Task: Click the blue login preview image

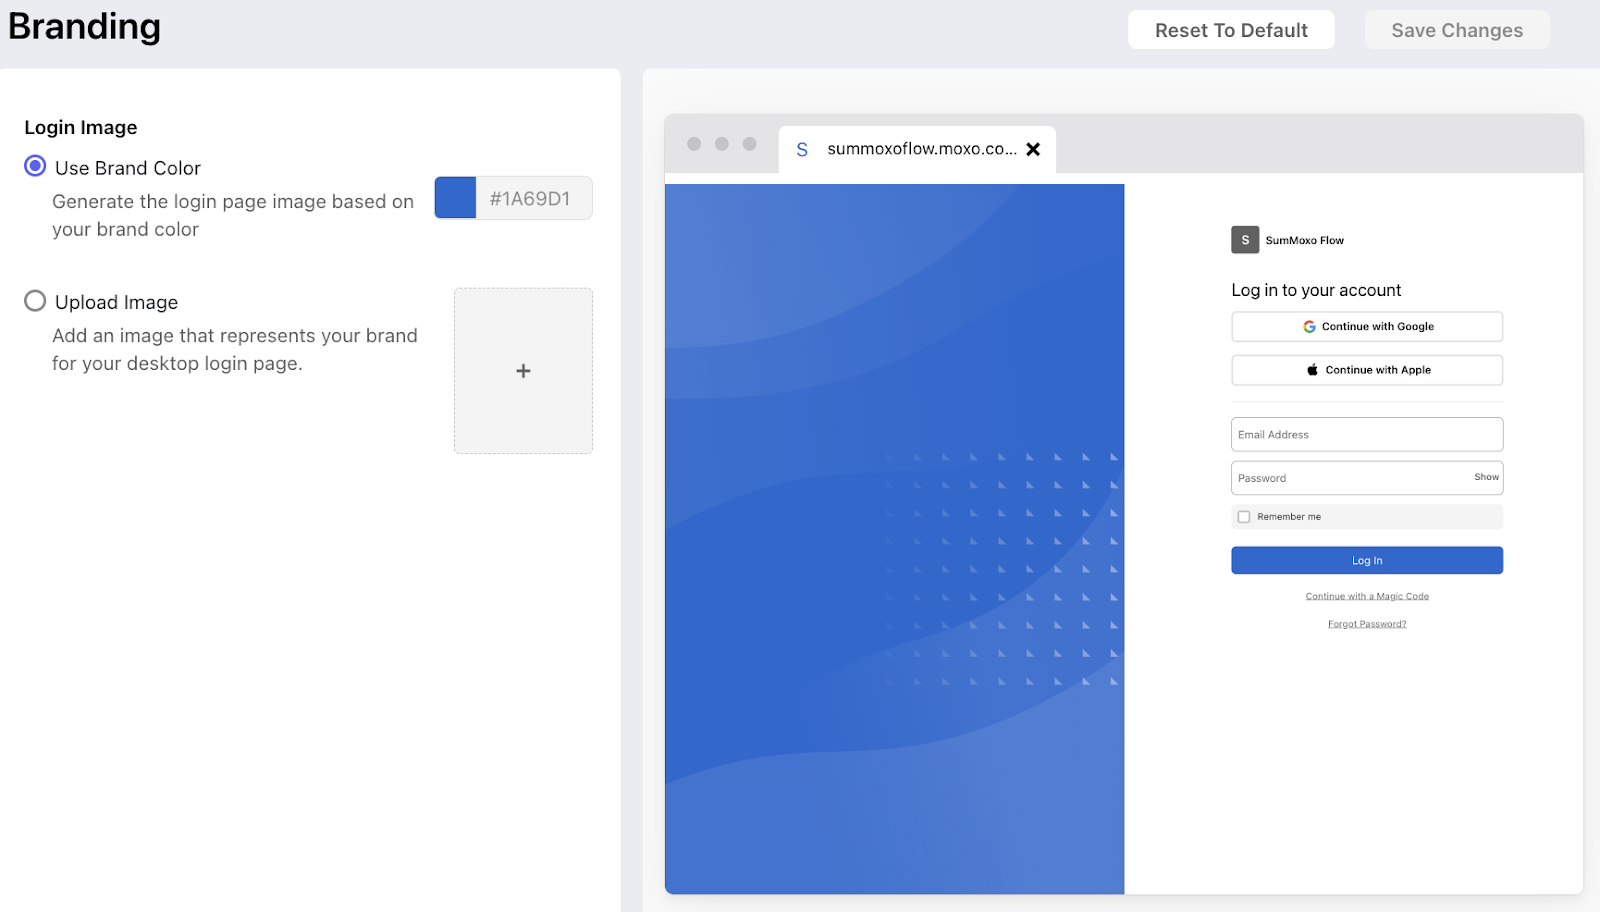Action: click(x=894, y=539)
